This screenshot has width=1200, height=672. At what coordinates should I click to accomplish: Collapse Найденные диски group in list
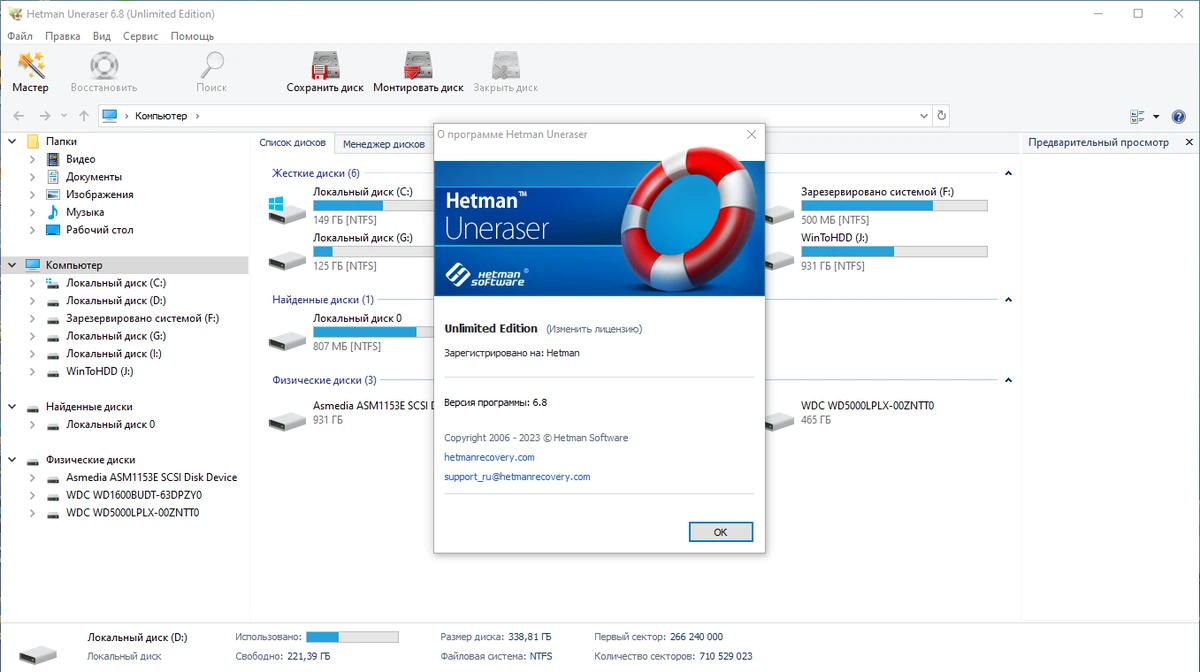tap(1008, 299)
